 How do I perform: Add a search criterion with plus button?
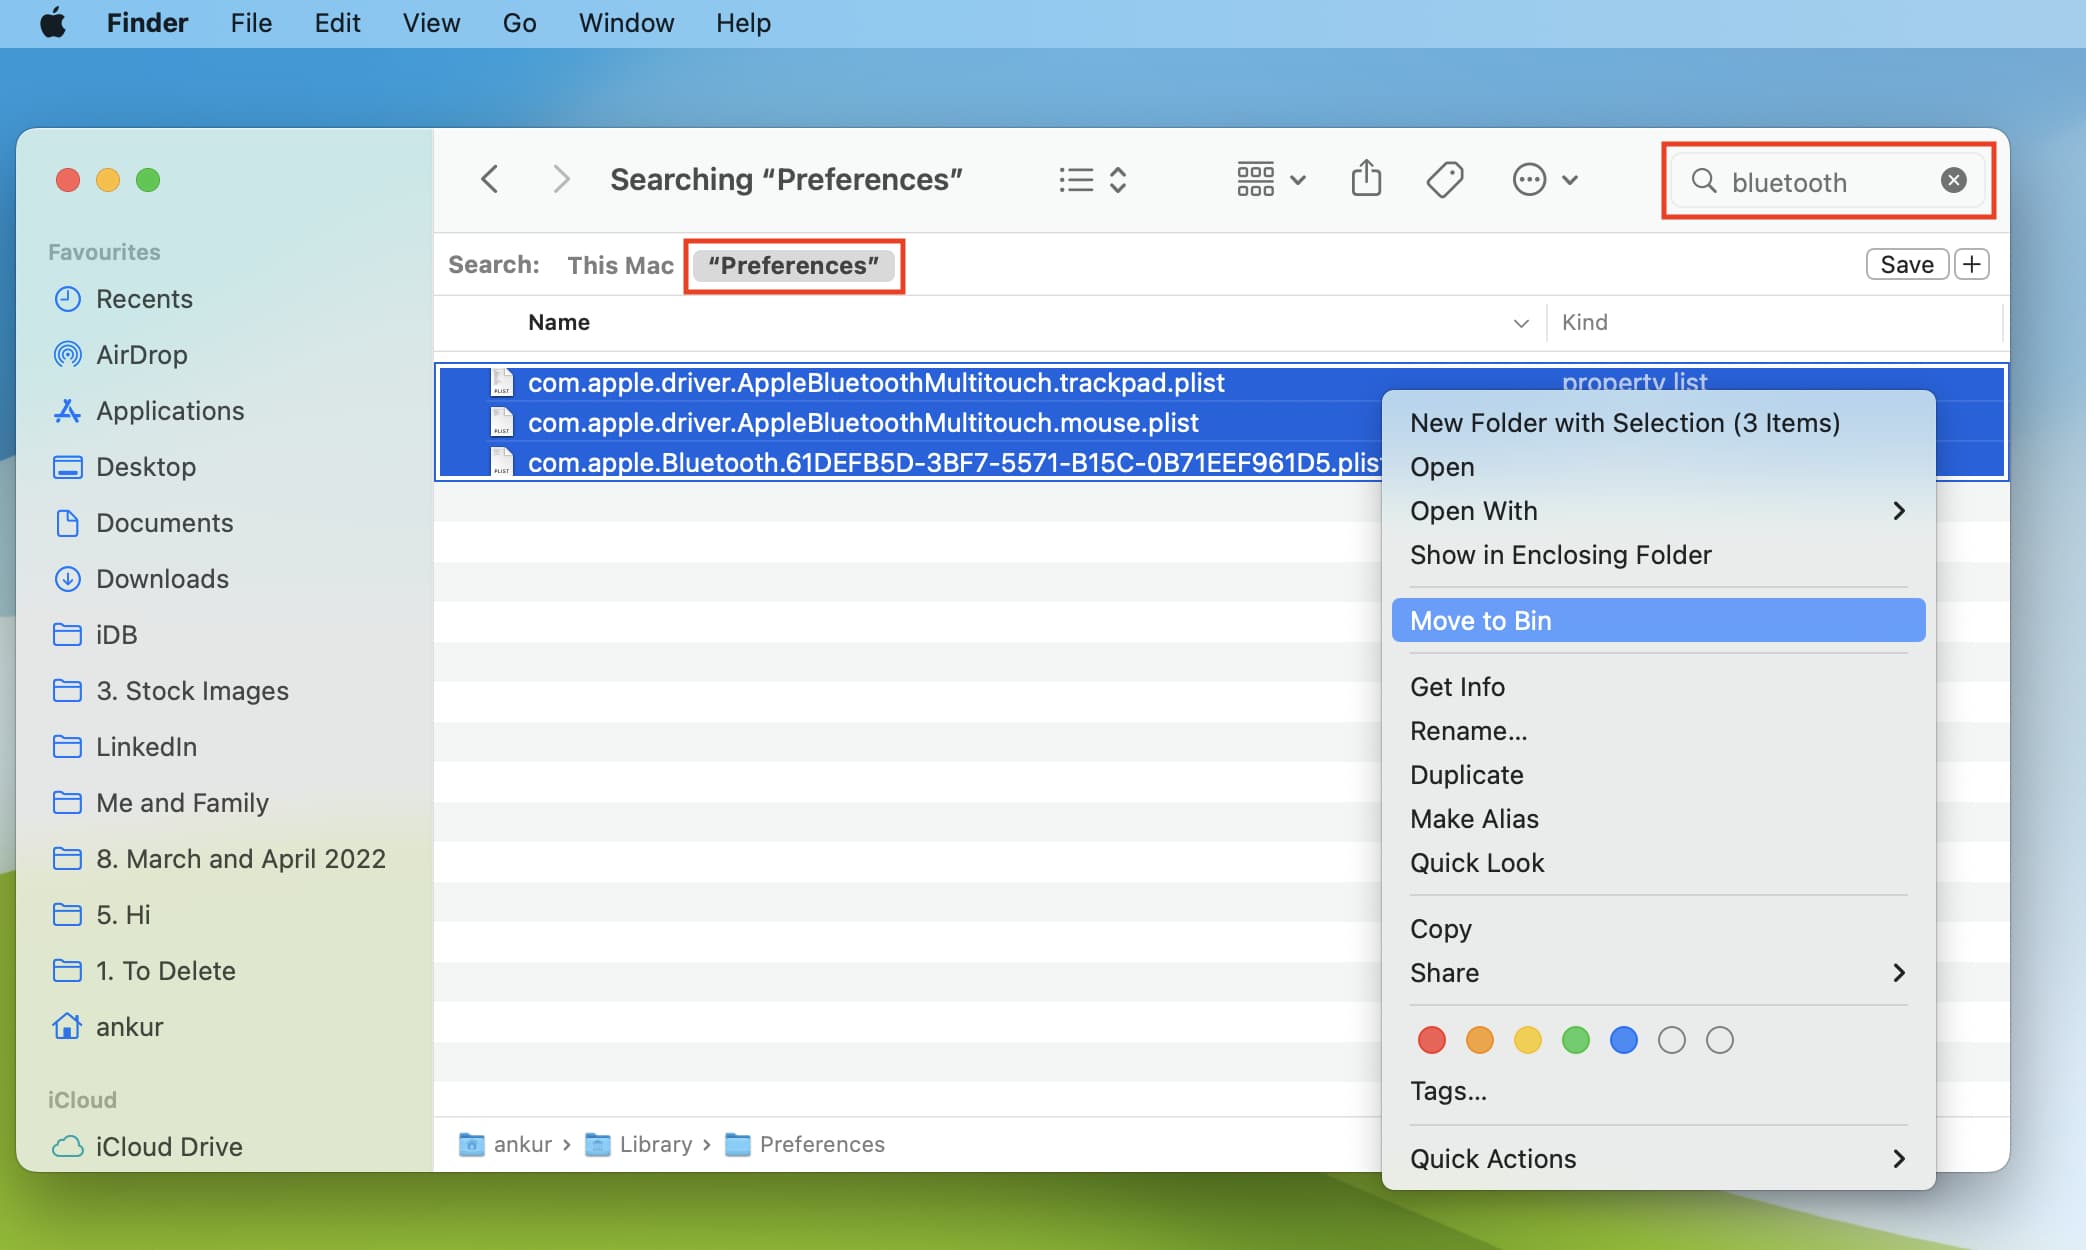coord(1972,265)
